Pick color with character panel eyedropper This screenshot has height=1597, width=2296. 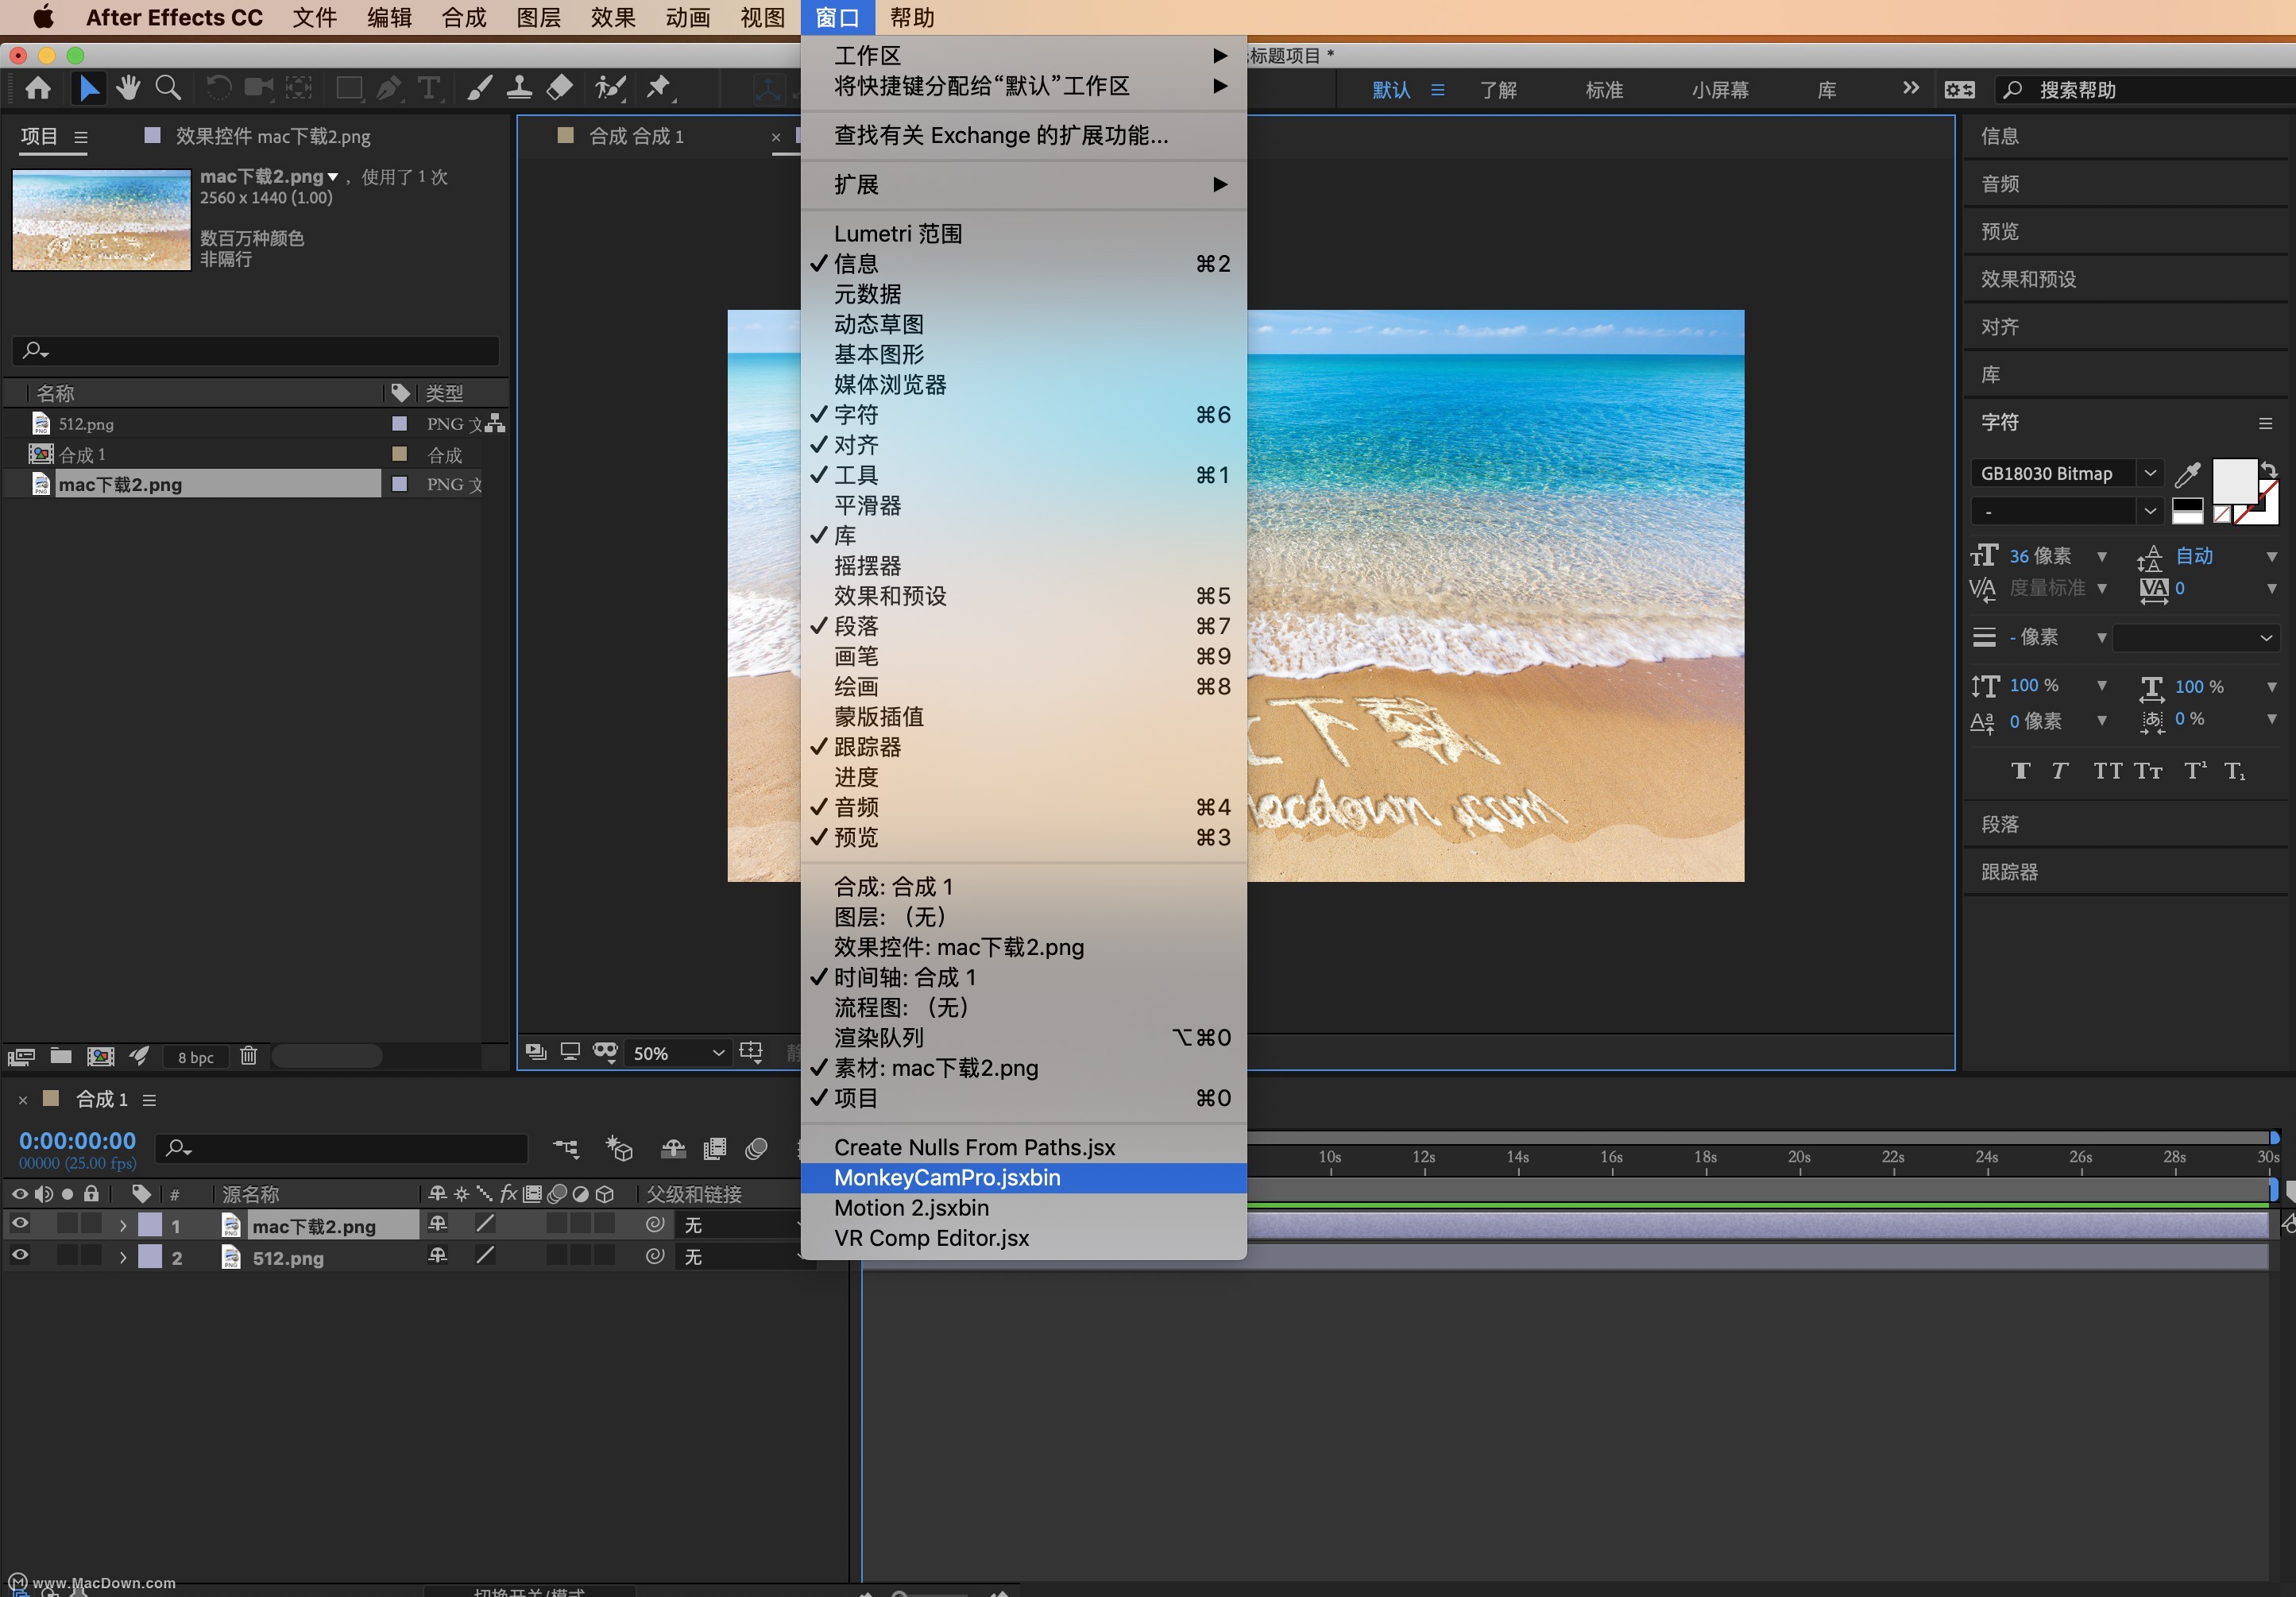(x=2188, y=474)
